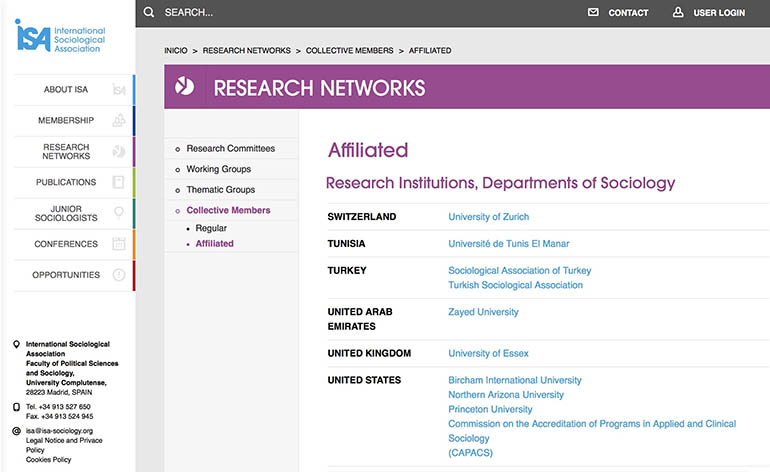Open Université de Tunis El Manar link
The image size is (770, 472).
point(509,244)
